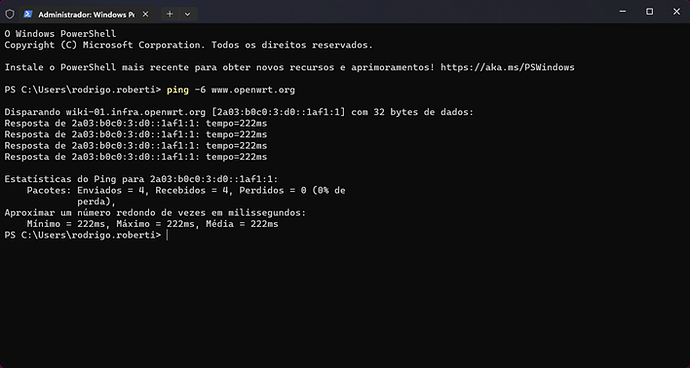Click 'Média = 222ms' value

coord(242,224)
